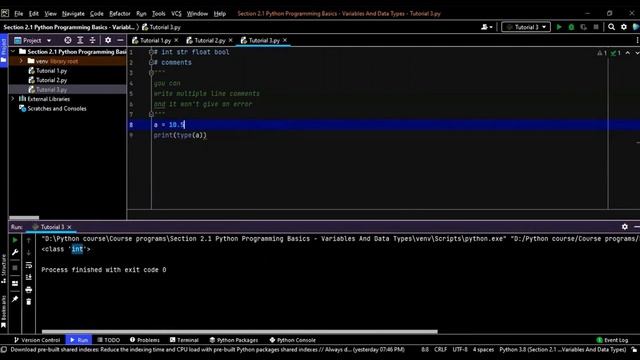640x360 pixels.
Task: Close the Tutorial 3 run tab
Action: [x=69, y=227]
